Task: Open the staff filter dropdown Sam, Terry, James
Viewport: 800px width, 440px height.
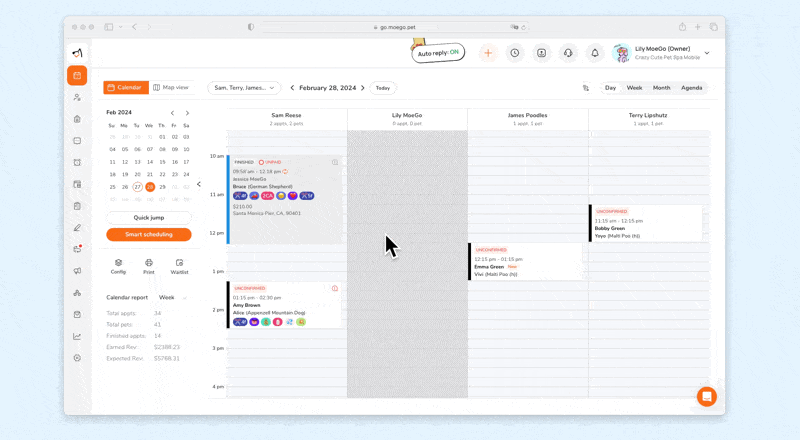Action: (x=244, y=88)
